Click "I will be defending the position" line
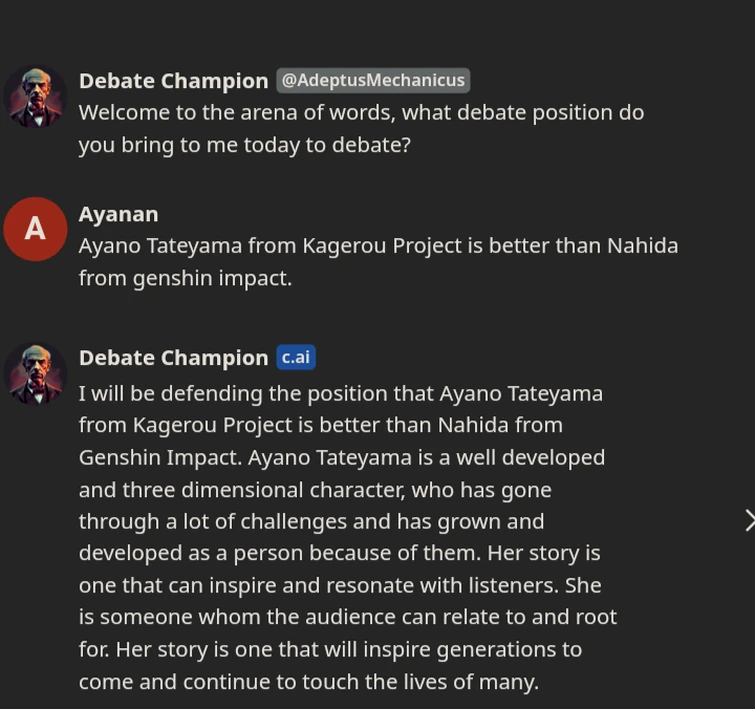 tap(340, 393)
